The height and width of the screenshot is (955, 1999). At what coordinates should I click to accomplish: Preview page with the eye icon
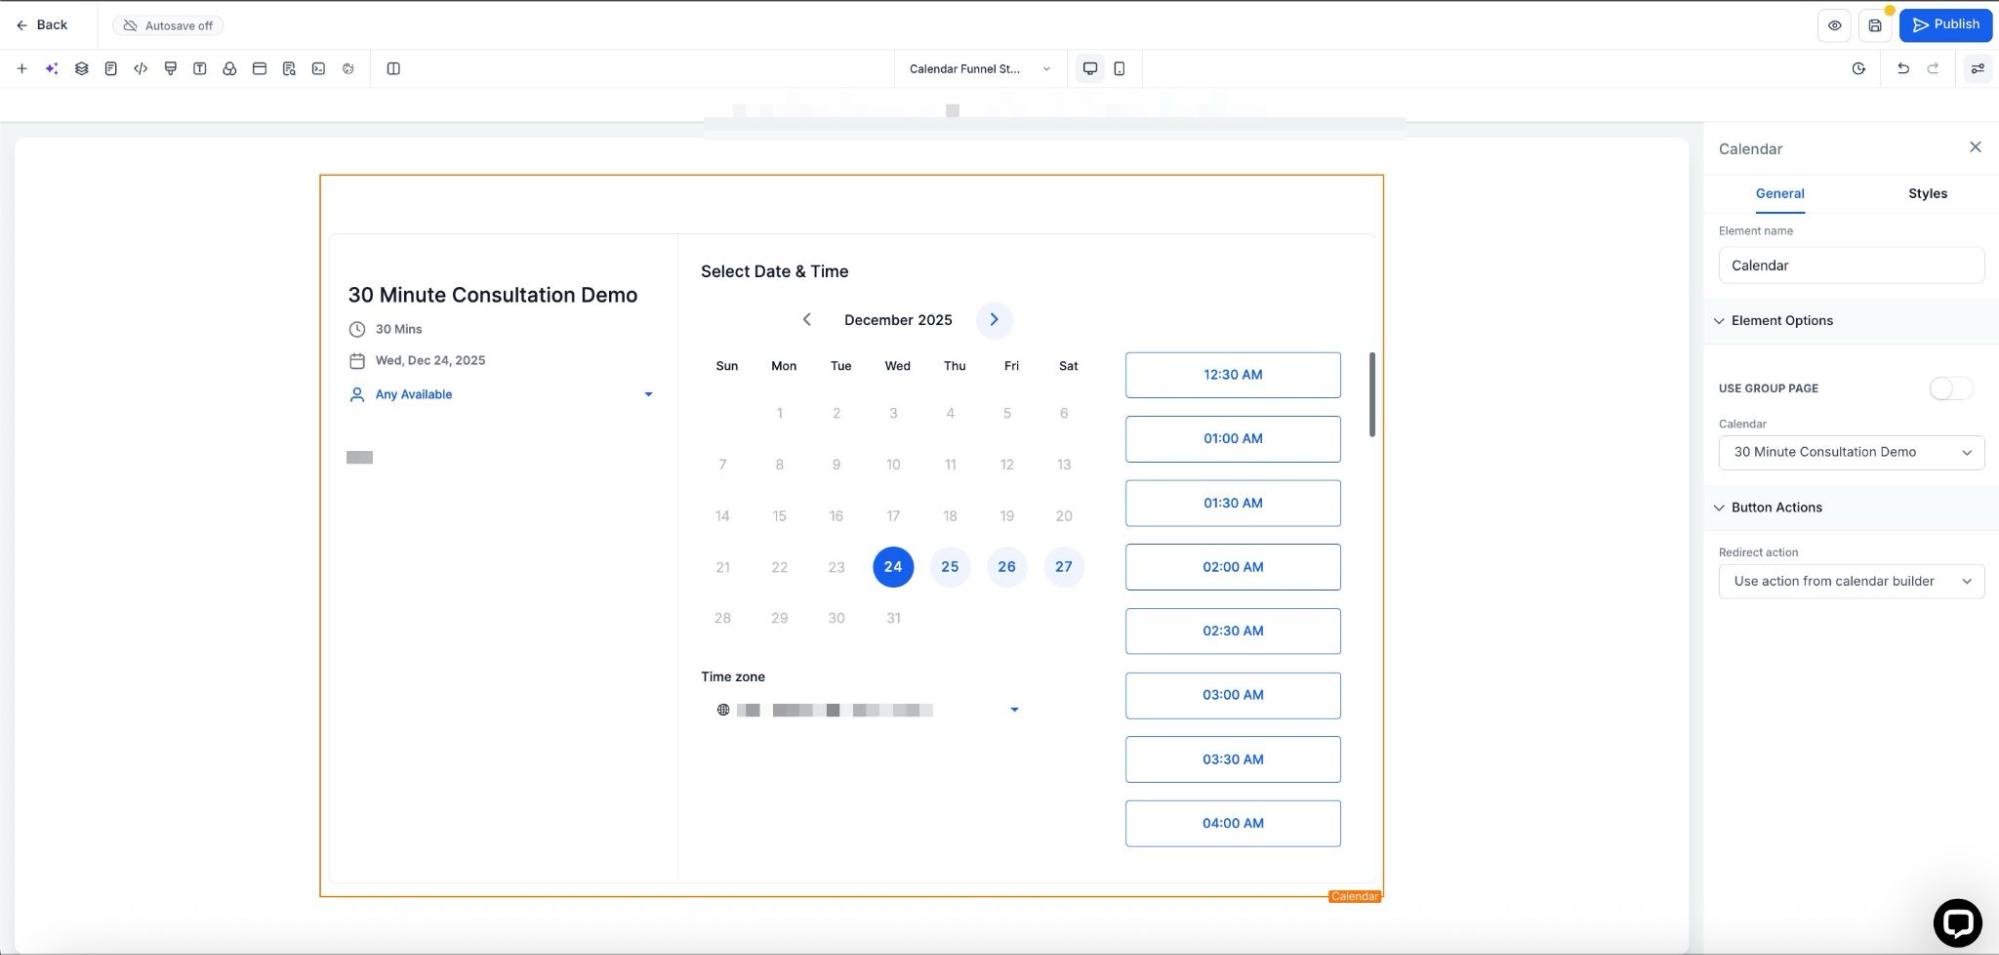pyautogui.click(x=1834, y=26)
